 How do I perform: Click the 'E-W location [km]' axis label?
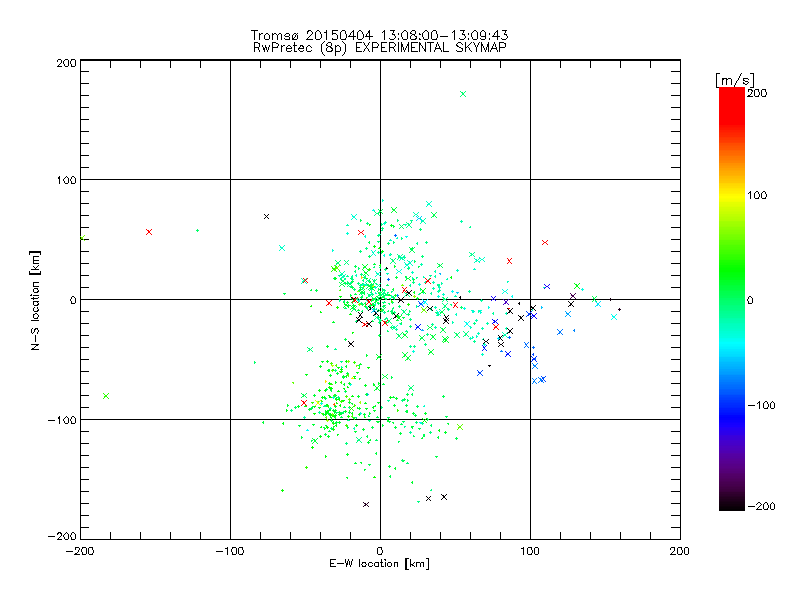(x=379, y=564)
